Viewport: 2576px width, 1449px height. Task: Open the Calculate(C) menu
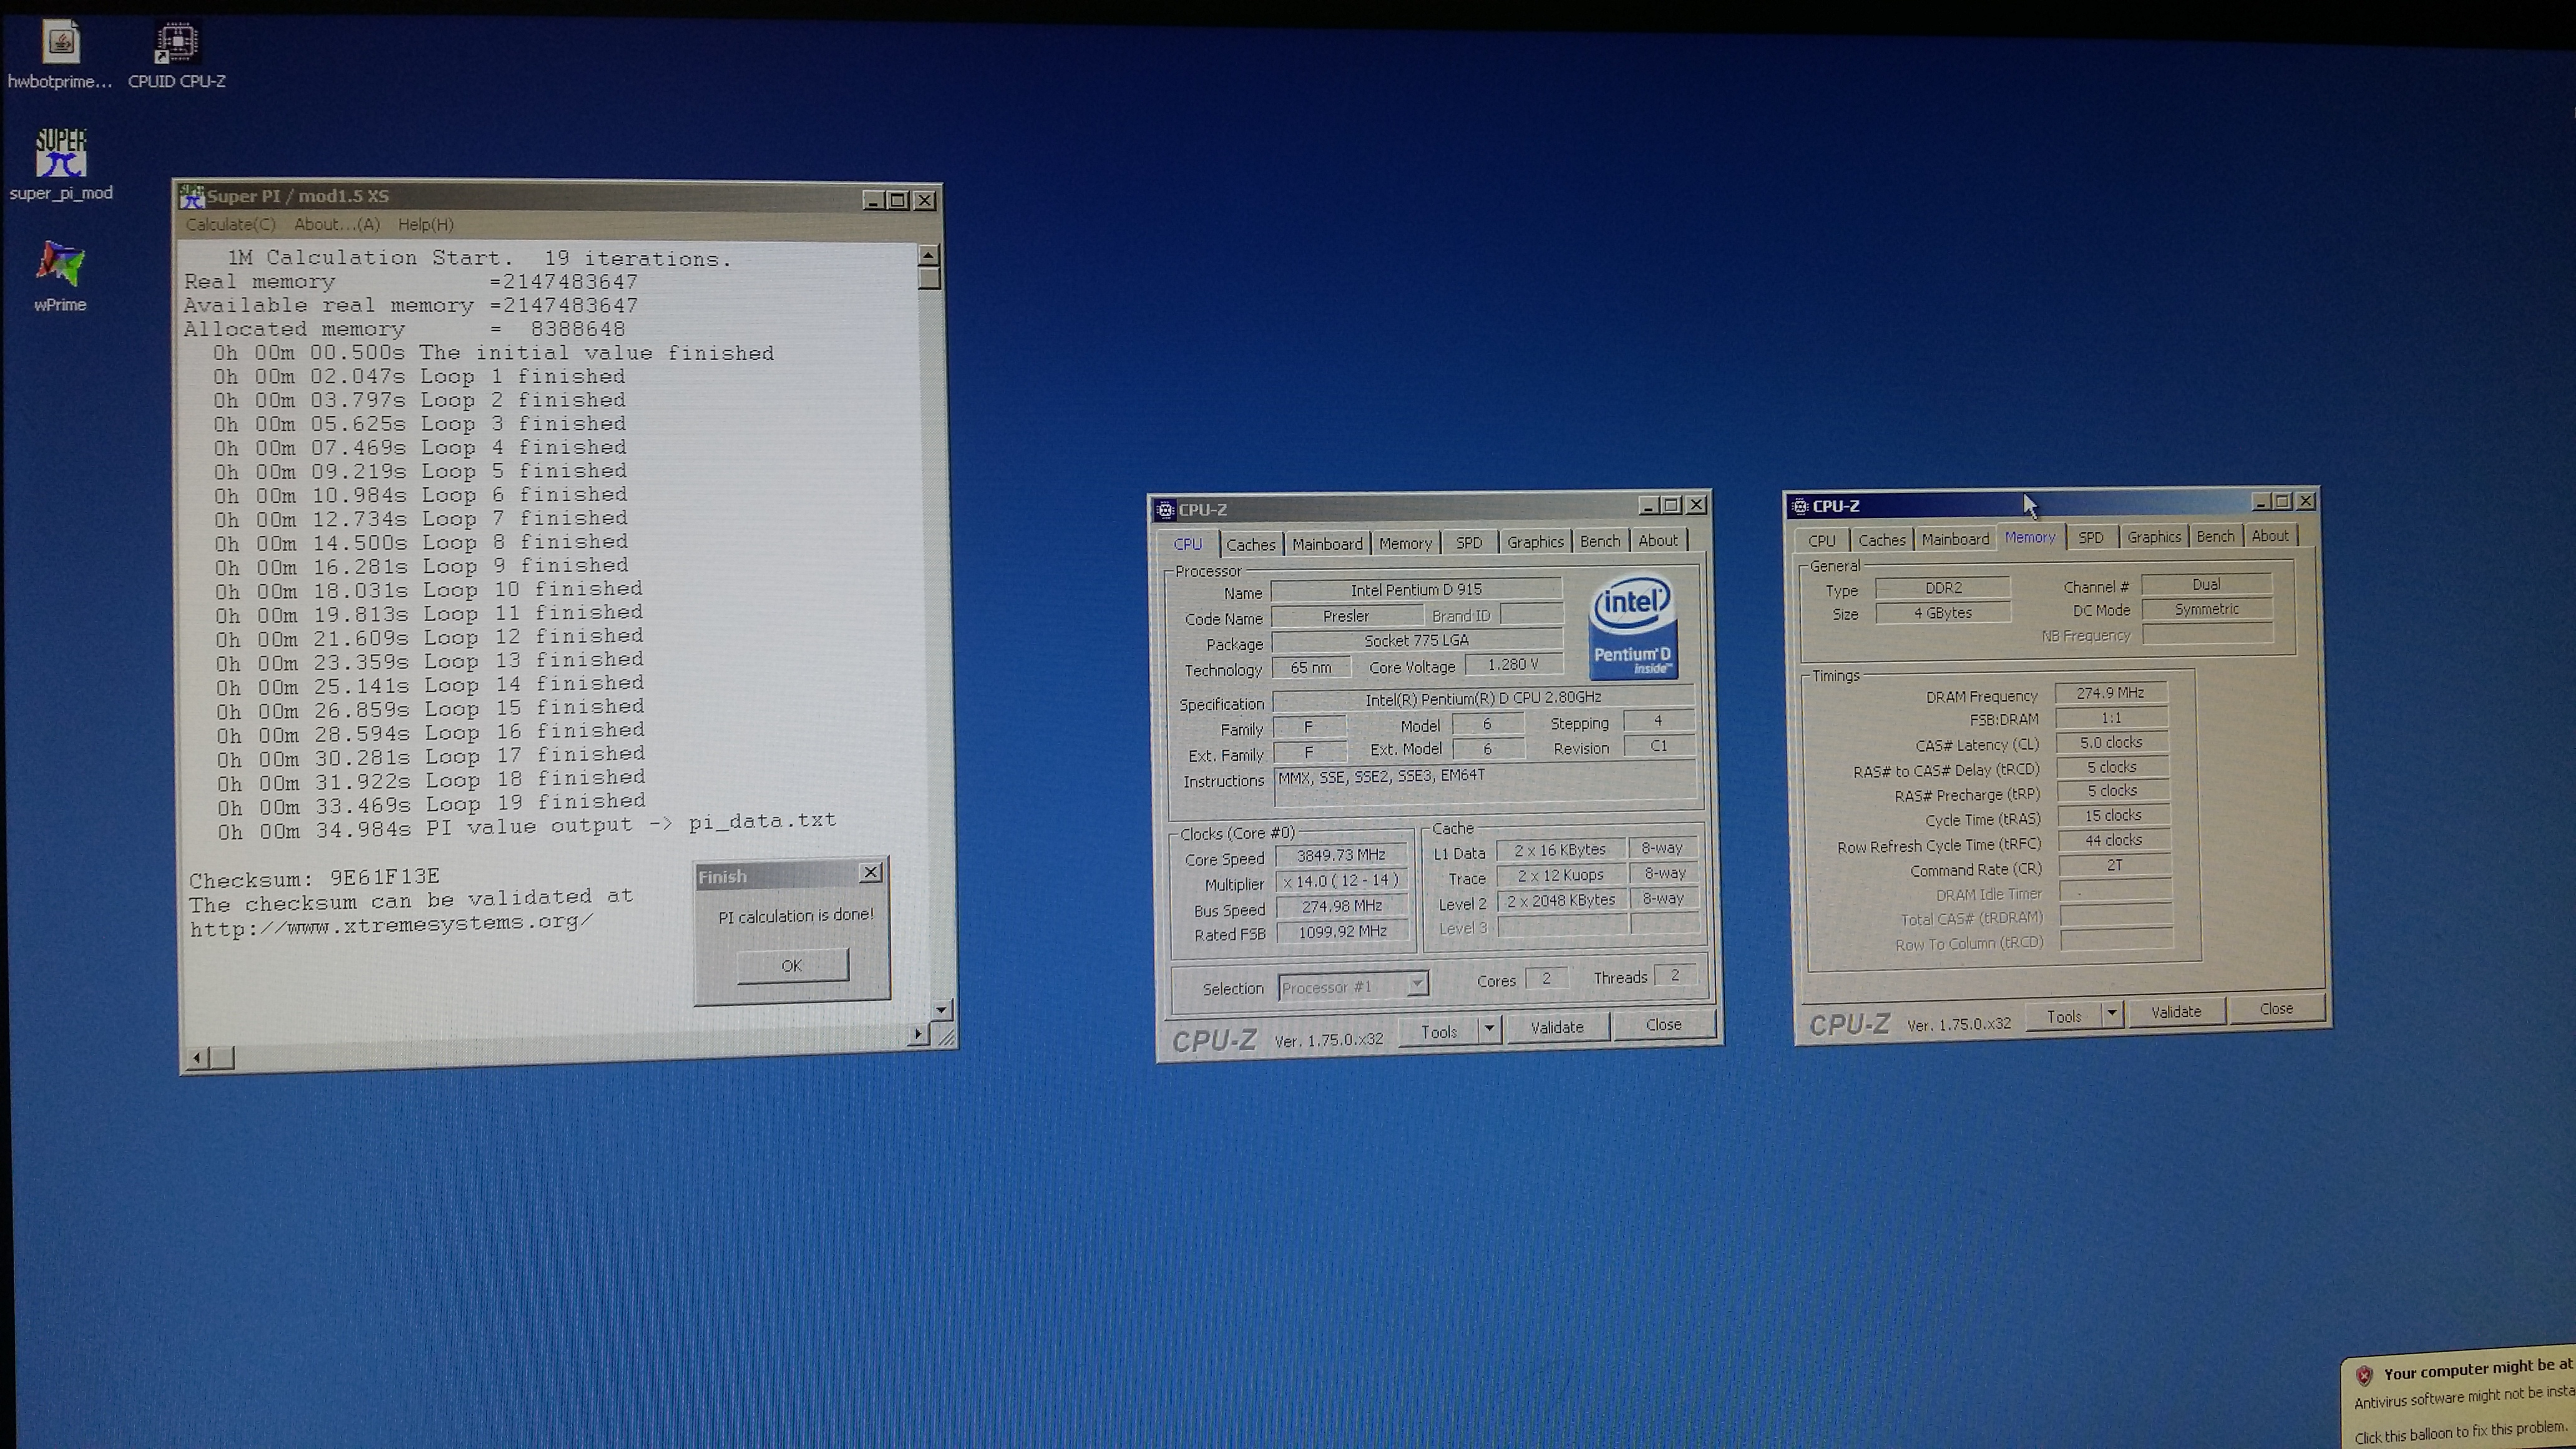click(230, 224)
